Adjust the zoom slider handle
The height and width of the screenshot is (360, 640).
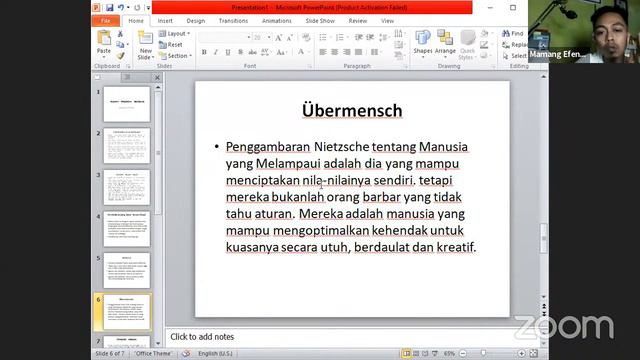(483, 353)
